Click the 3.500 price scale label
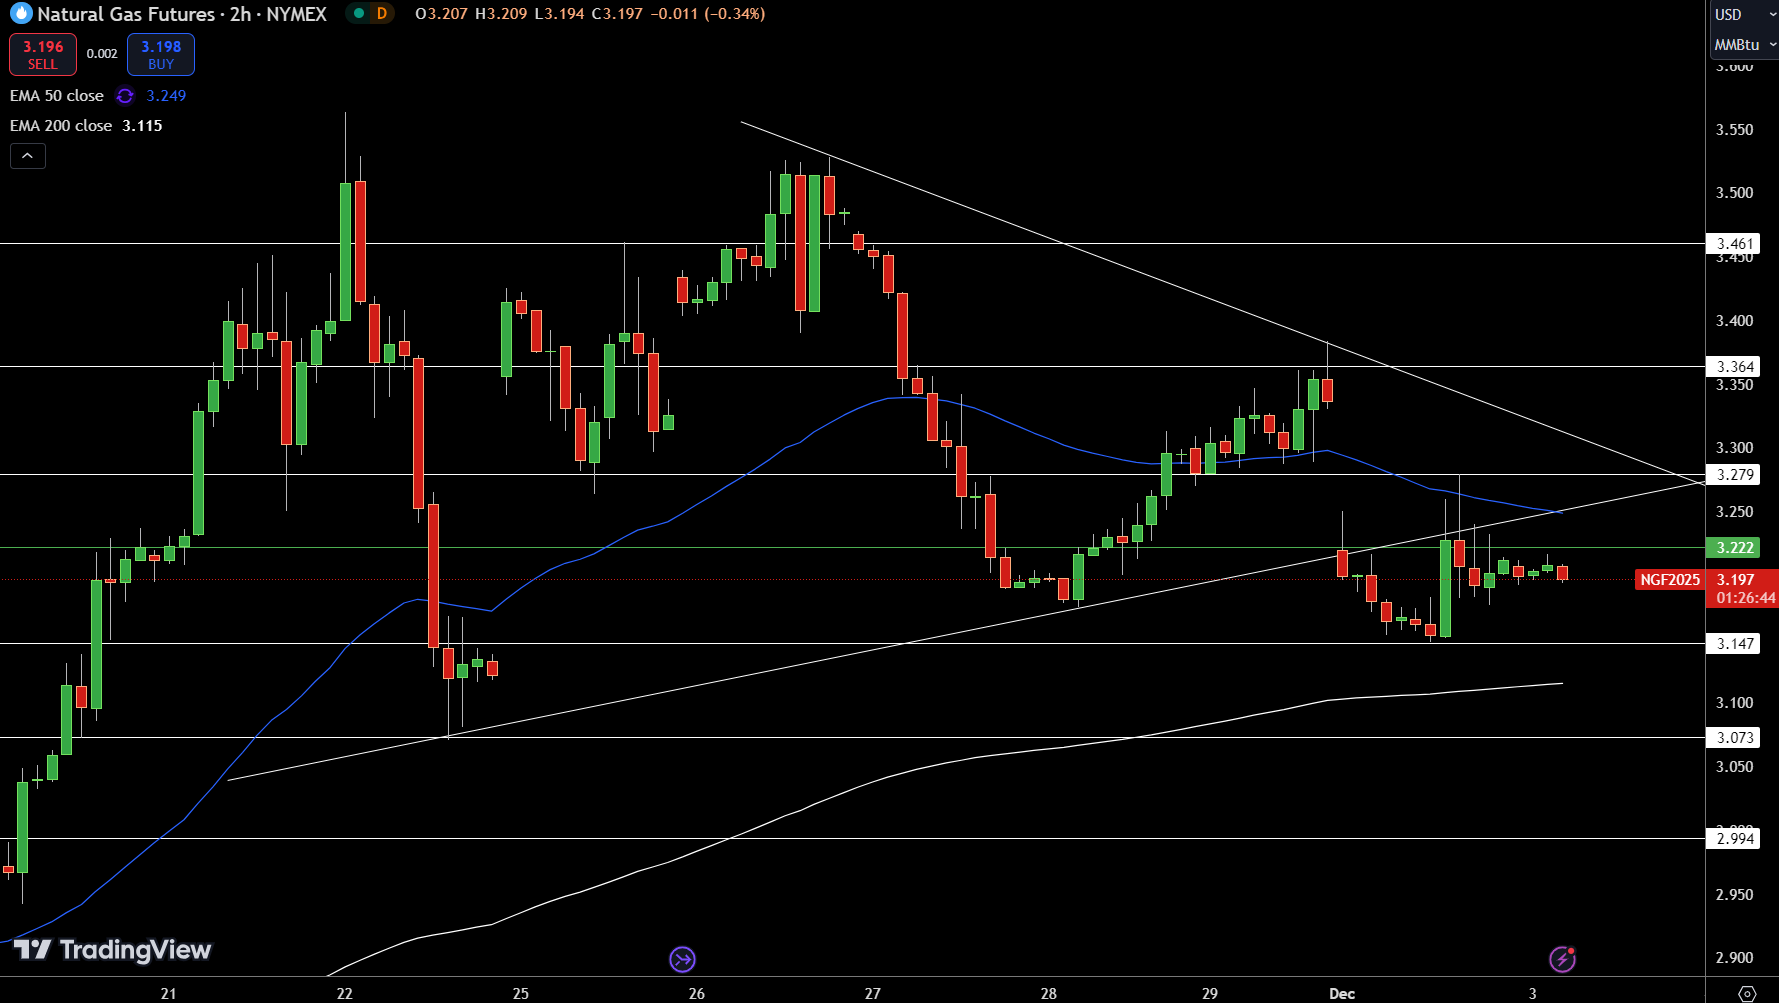This screenshot has width=1779, height=1003. coord(1735,193)
